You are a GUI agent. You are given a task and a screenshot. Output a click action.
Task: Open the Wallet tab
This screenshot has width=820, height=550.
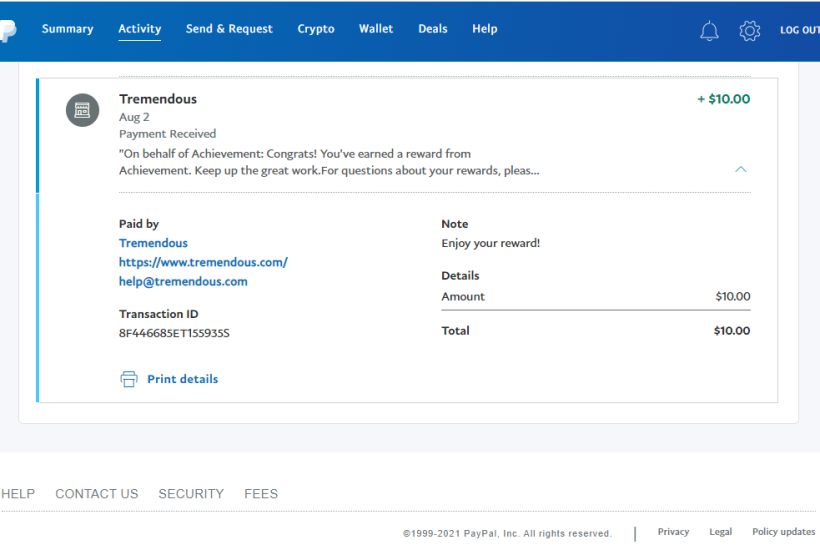pos(376,29)
